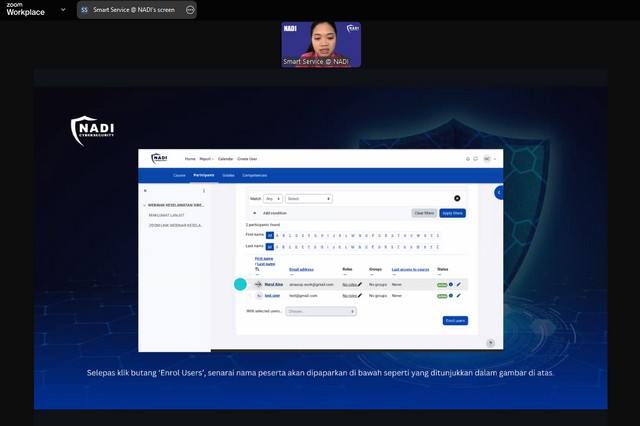Open the Report menu
The width and height of the screenshot is (640, 426).
pyautogui.click(x=205, y=159)
